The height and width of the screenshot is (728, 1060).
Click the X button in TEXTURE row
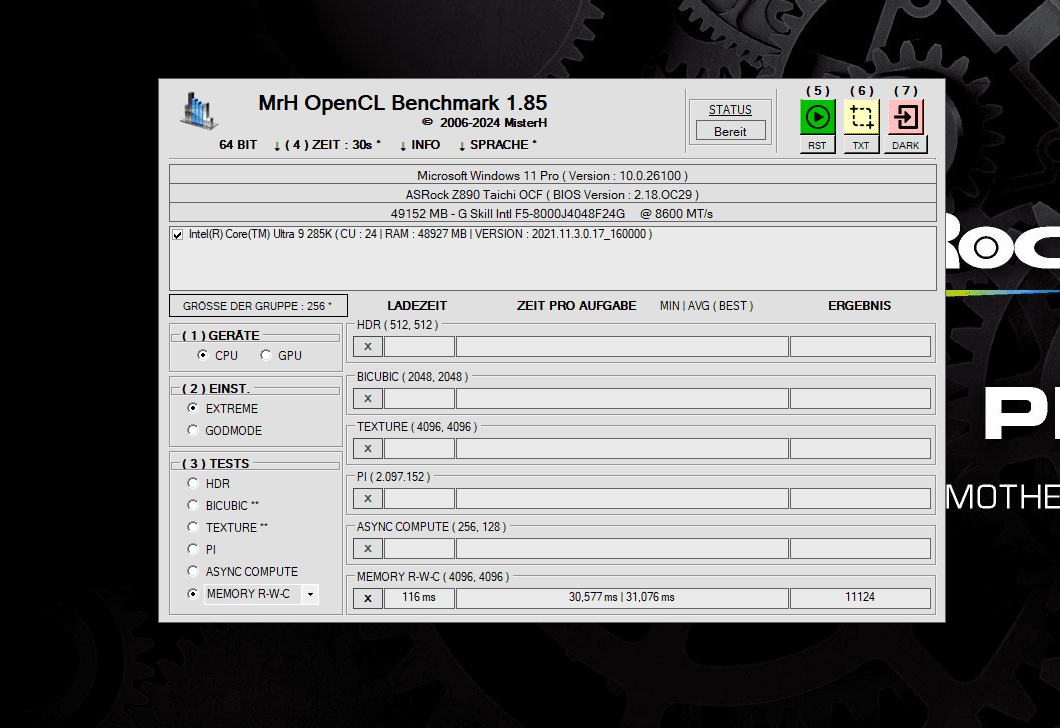368,449
